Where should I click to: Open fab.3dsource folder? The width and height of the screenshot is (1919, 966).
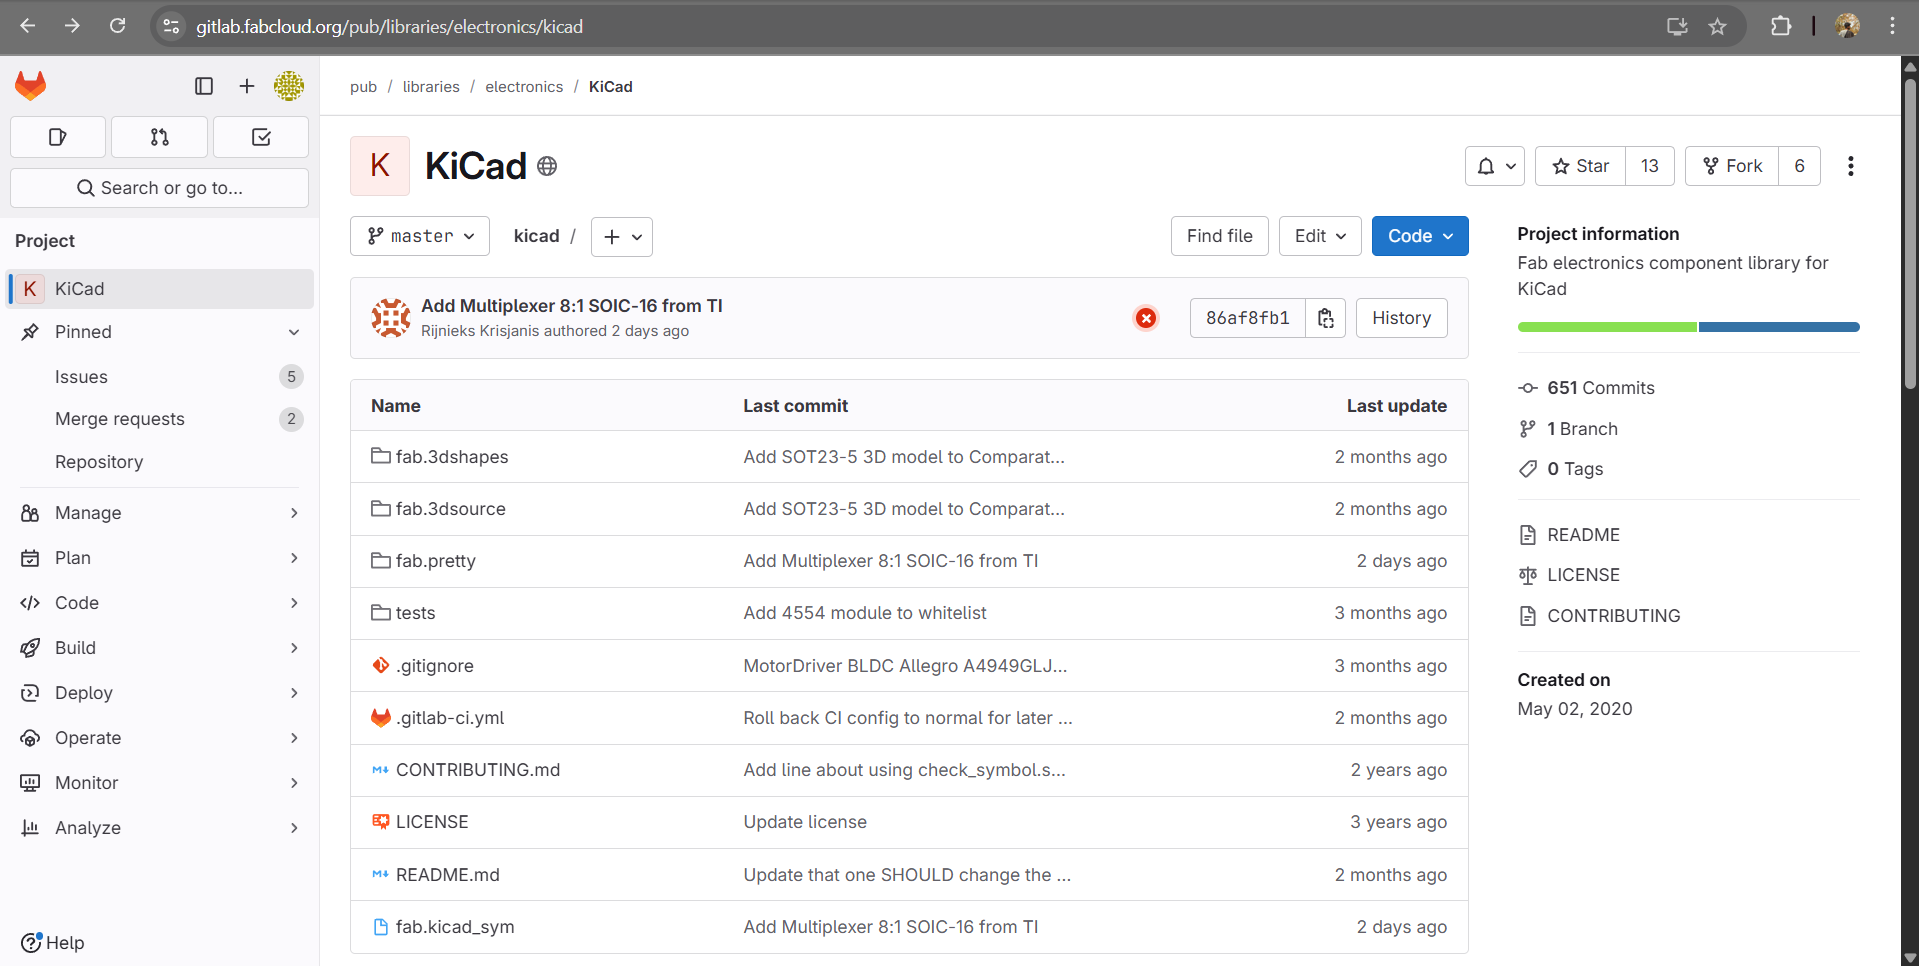451,509
